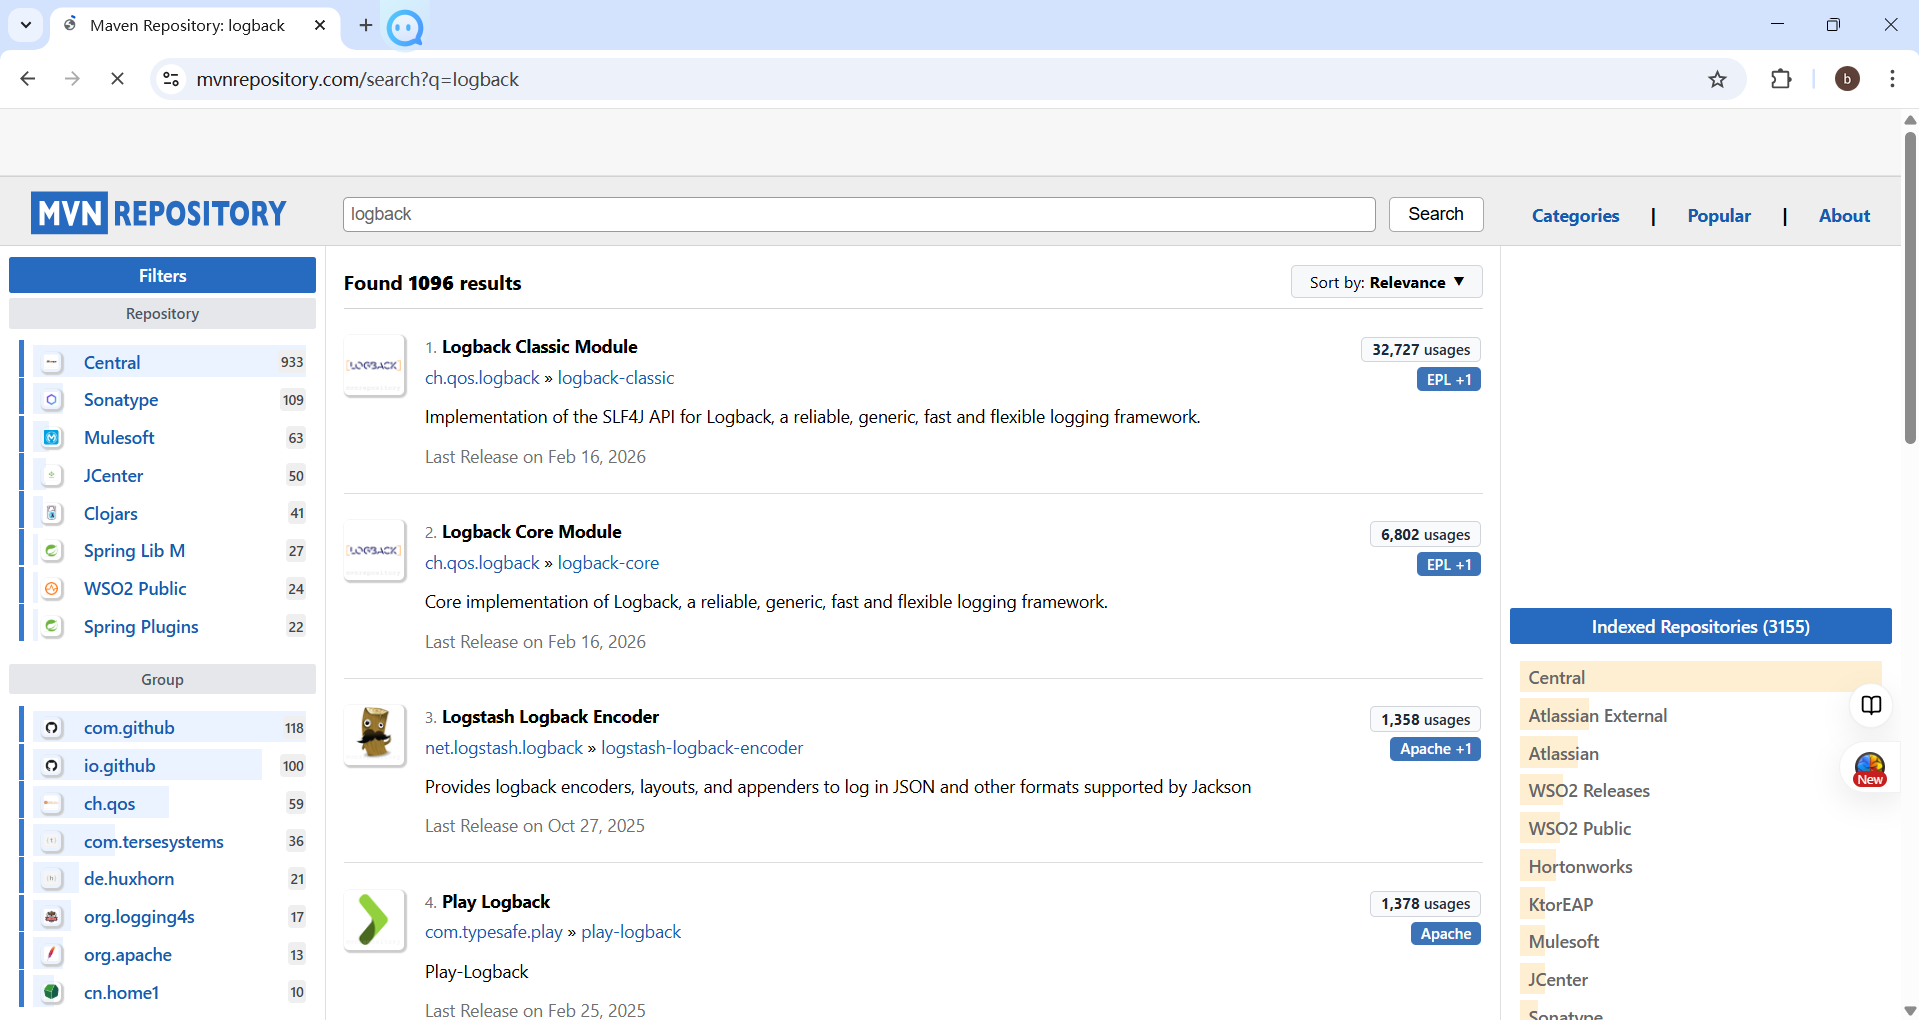The image size is (1919, 1020).
Task: Filter results by com.tersesystems group
Action: (154, 842)
